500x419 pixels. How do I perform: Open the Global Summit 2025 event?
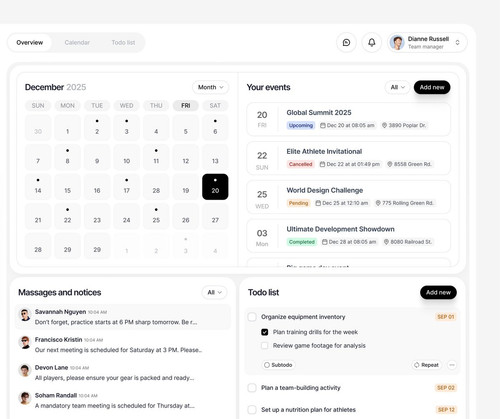[348, 119]
